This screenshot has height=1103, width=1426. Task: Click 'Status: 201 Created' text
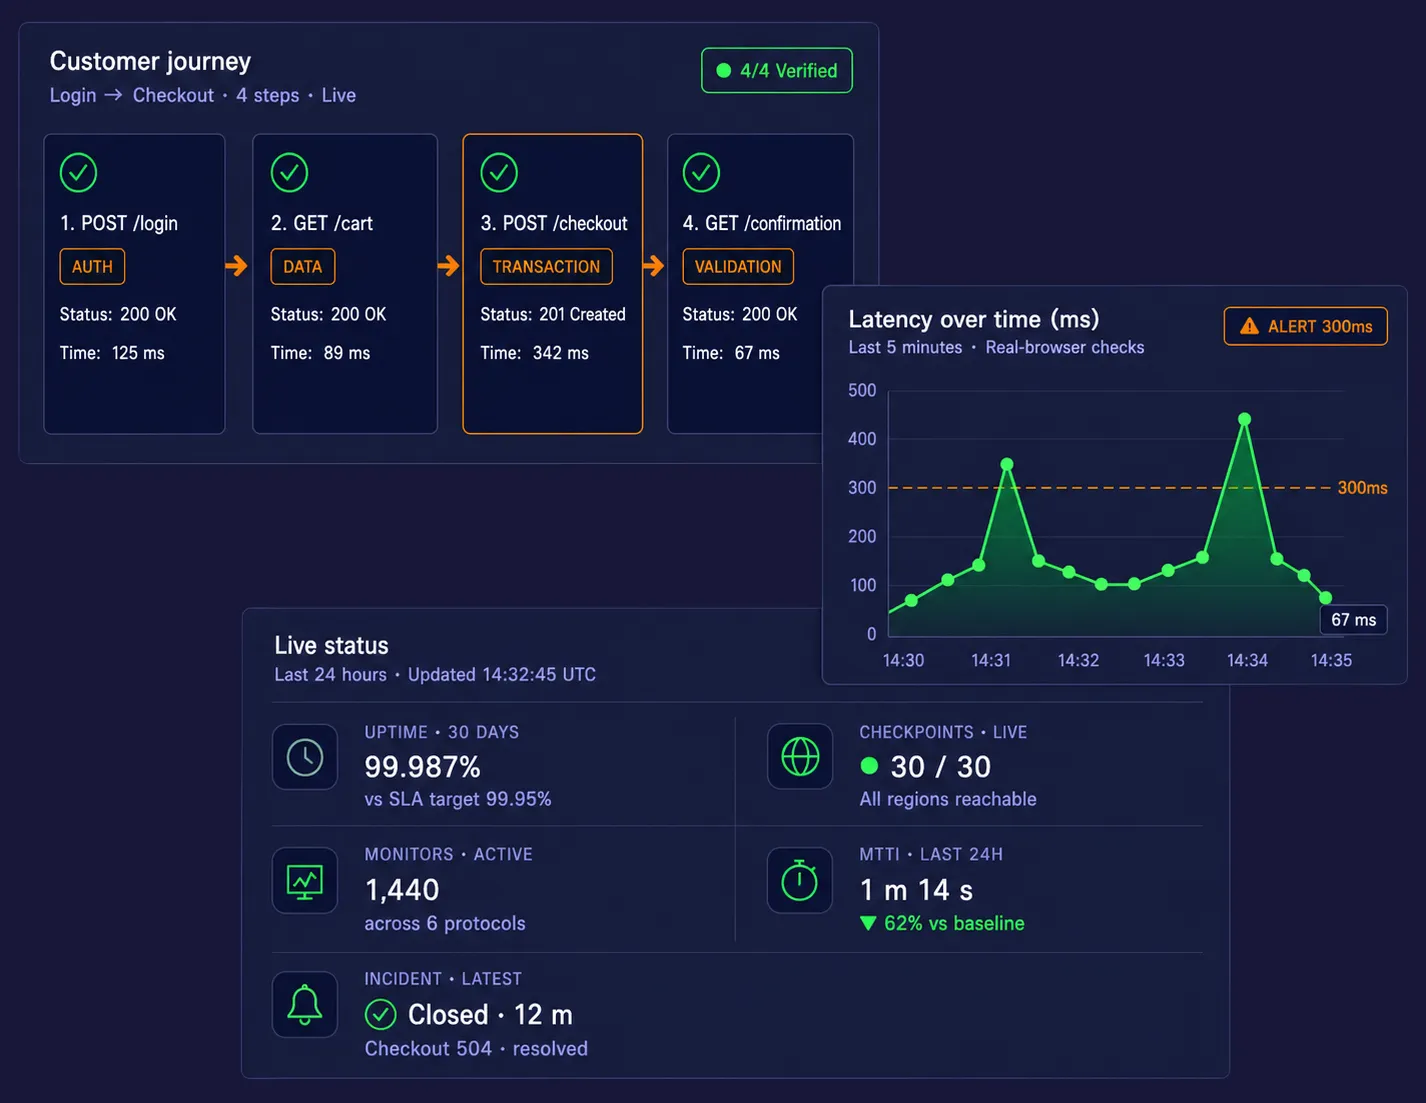tap(553, 314)
